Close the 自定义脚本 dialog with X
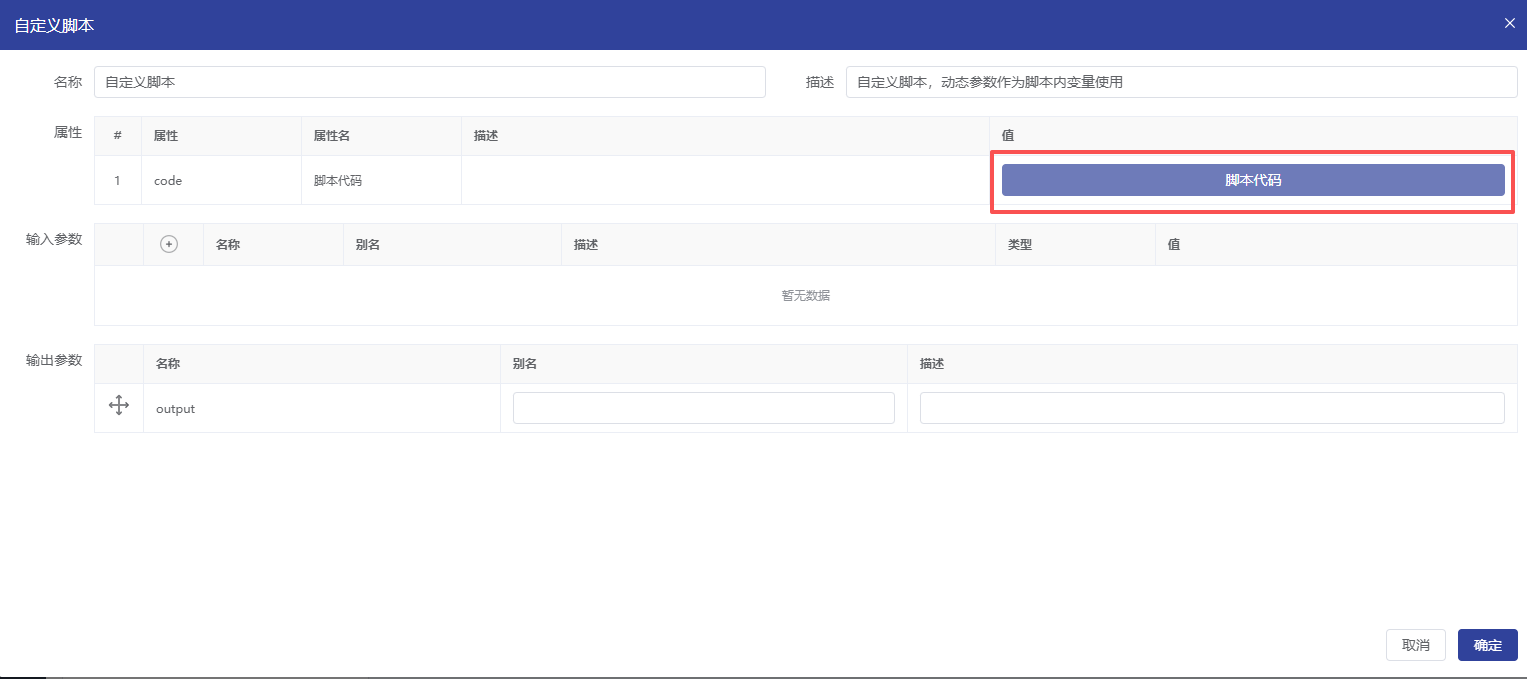Image resolution: width=1527 pixels, height=679 pixels. [x=1509, y=23]
